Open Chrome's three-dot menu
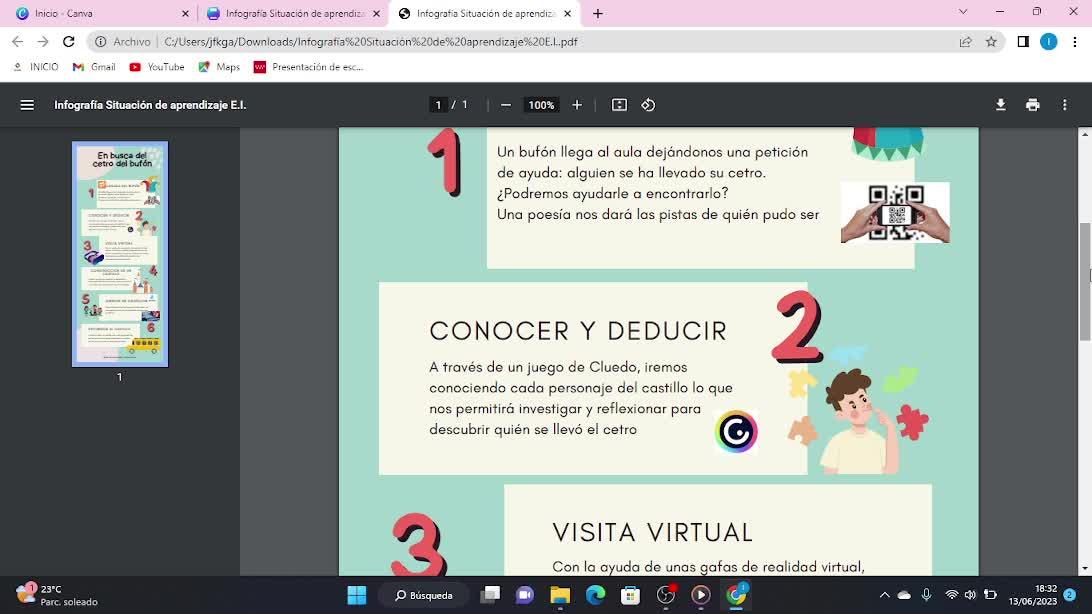1092x614 pixels. tap(1075, 42)
